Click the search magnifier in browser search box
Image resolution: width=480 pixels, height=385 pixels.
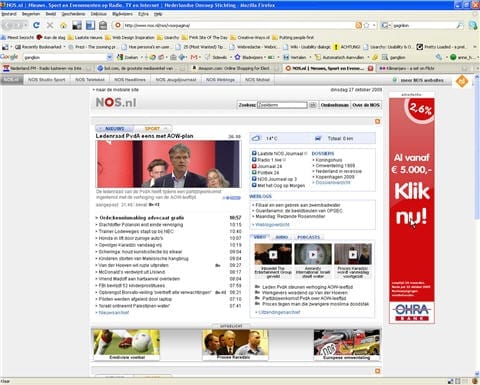point(460,25)
